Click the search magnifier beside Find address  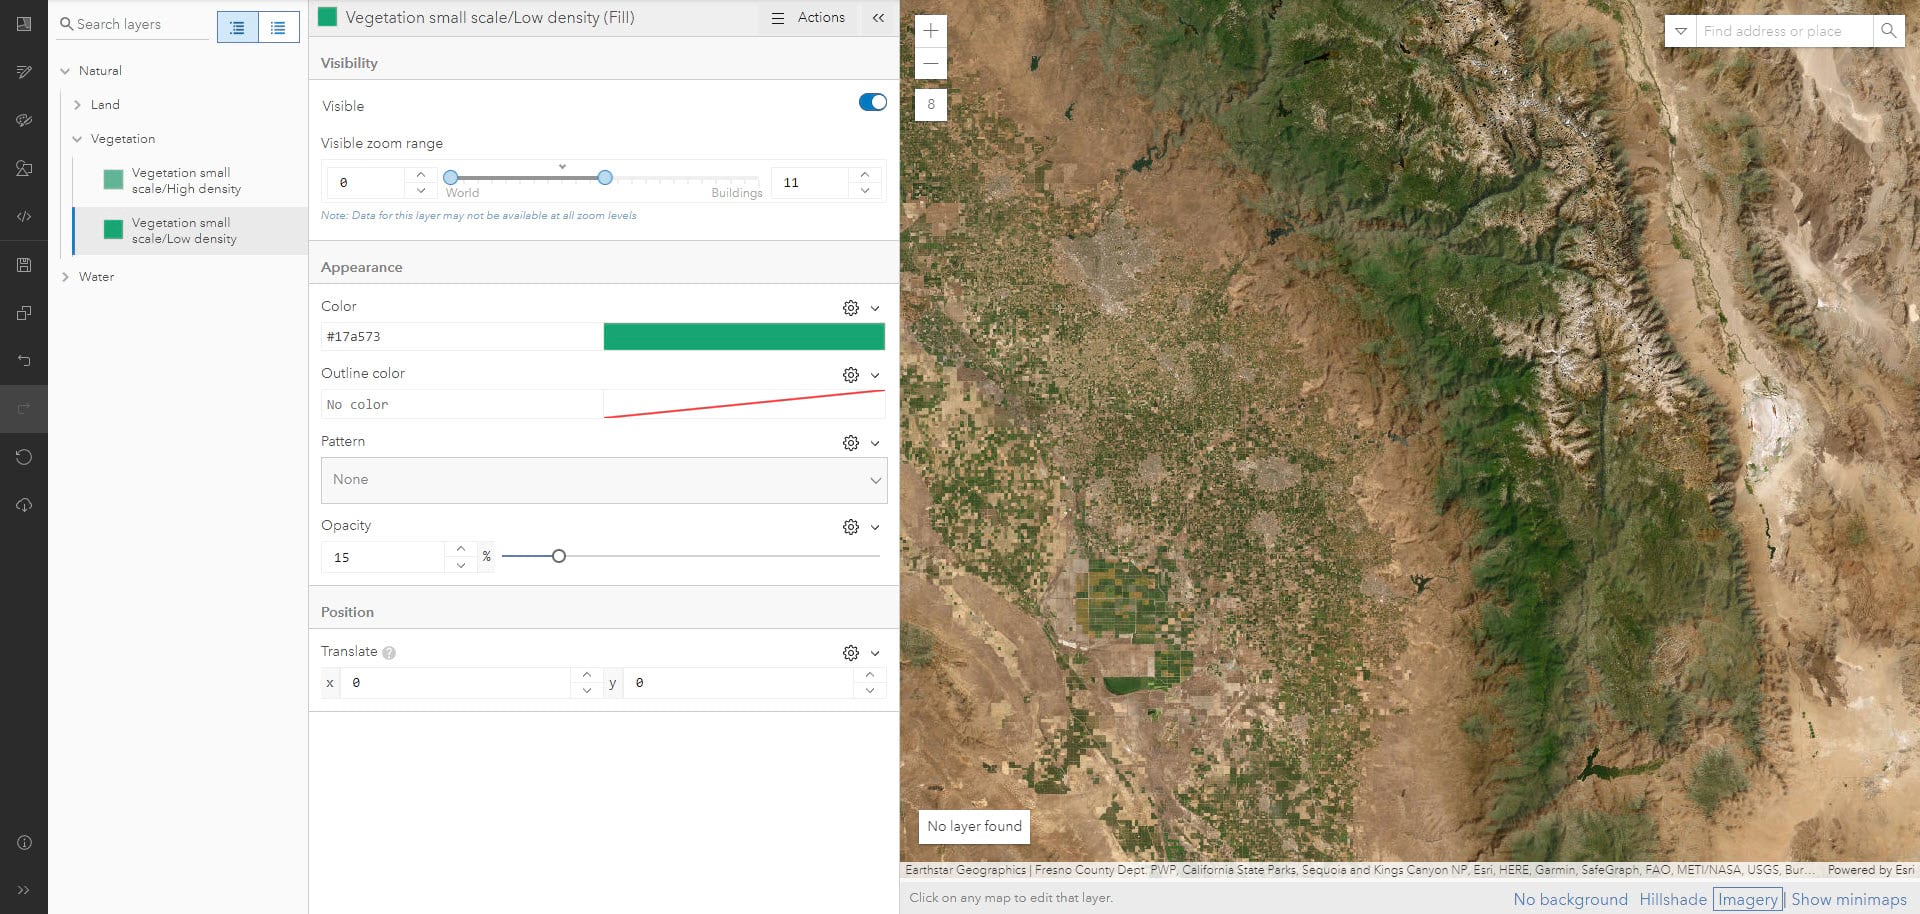click(1888, 31)
